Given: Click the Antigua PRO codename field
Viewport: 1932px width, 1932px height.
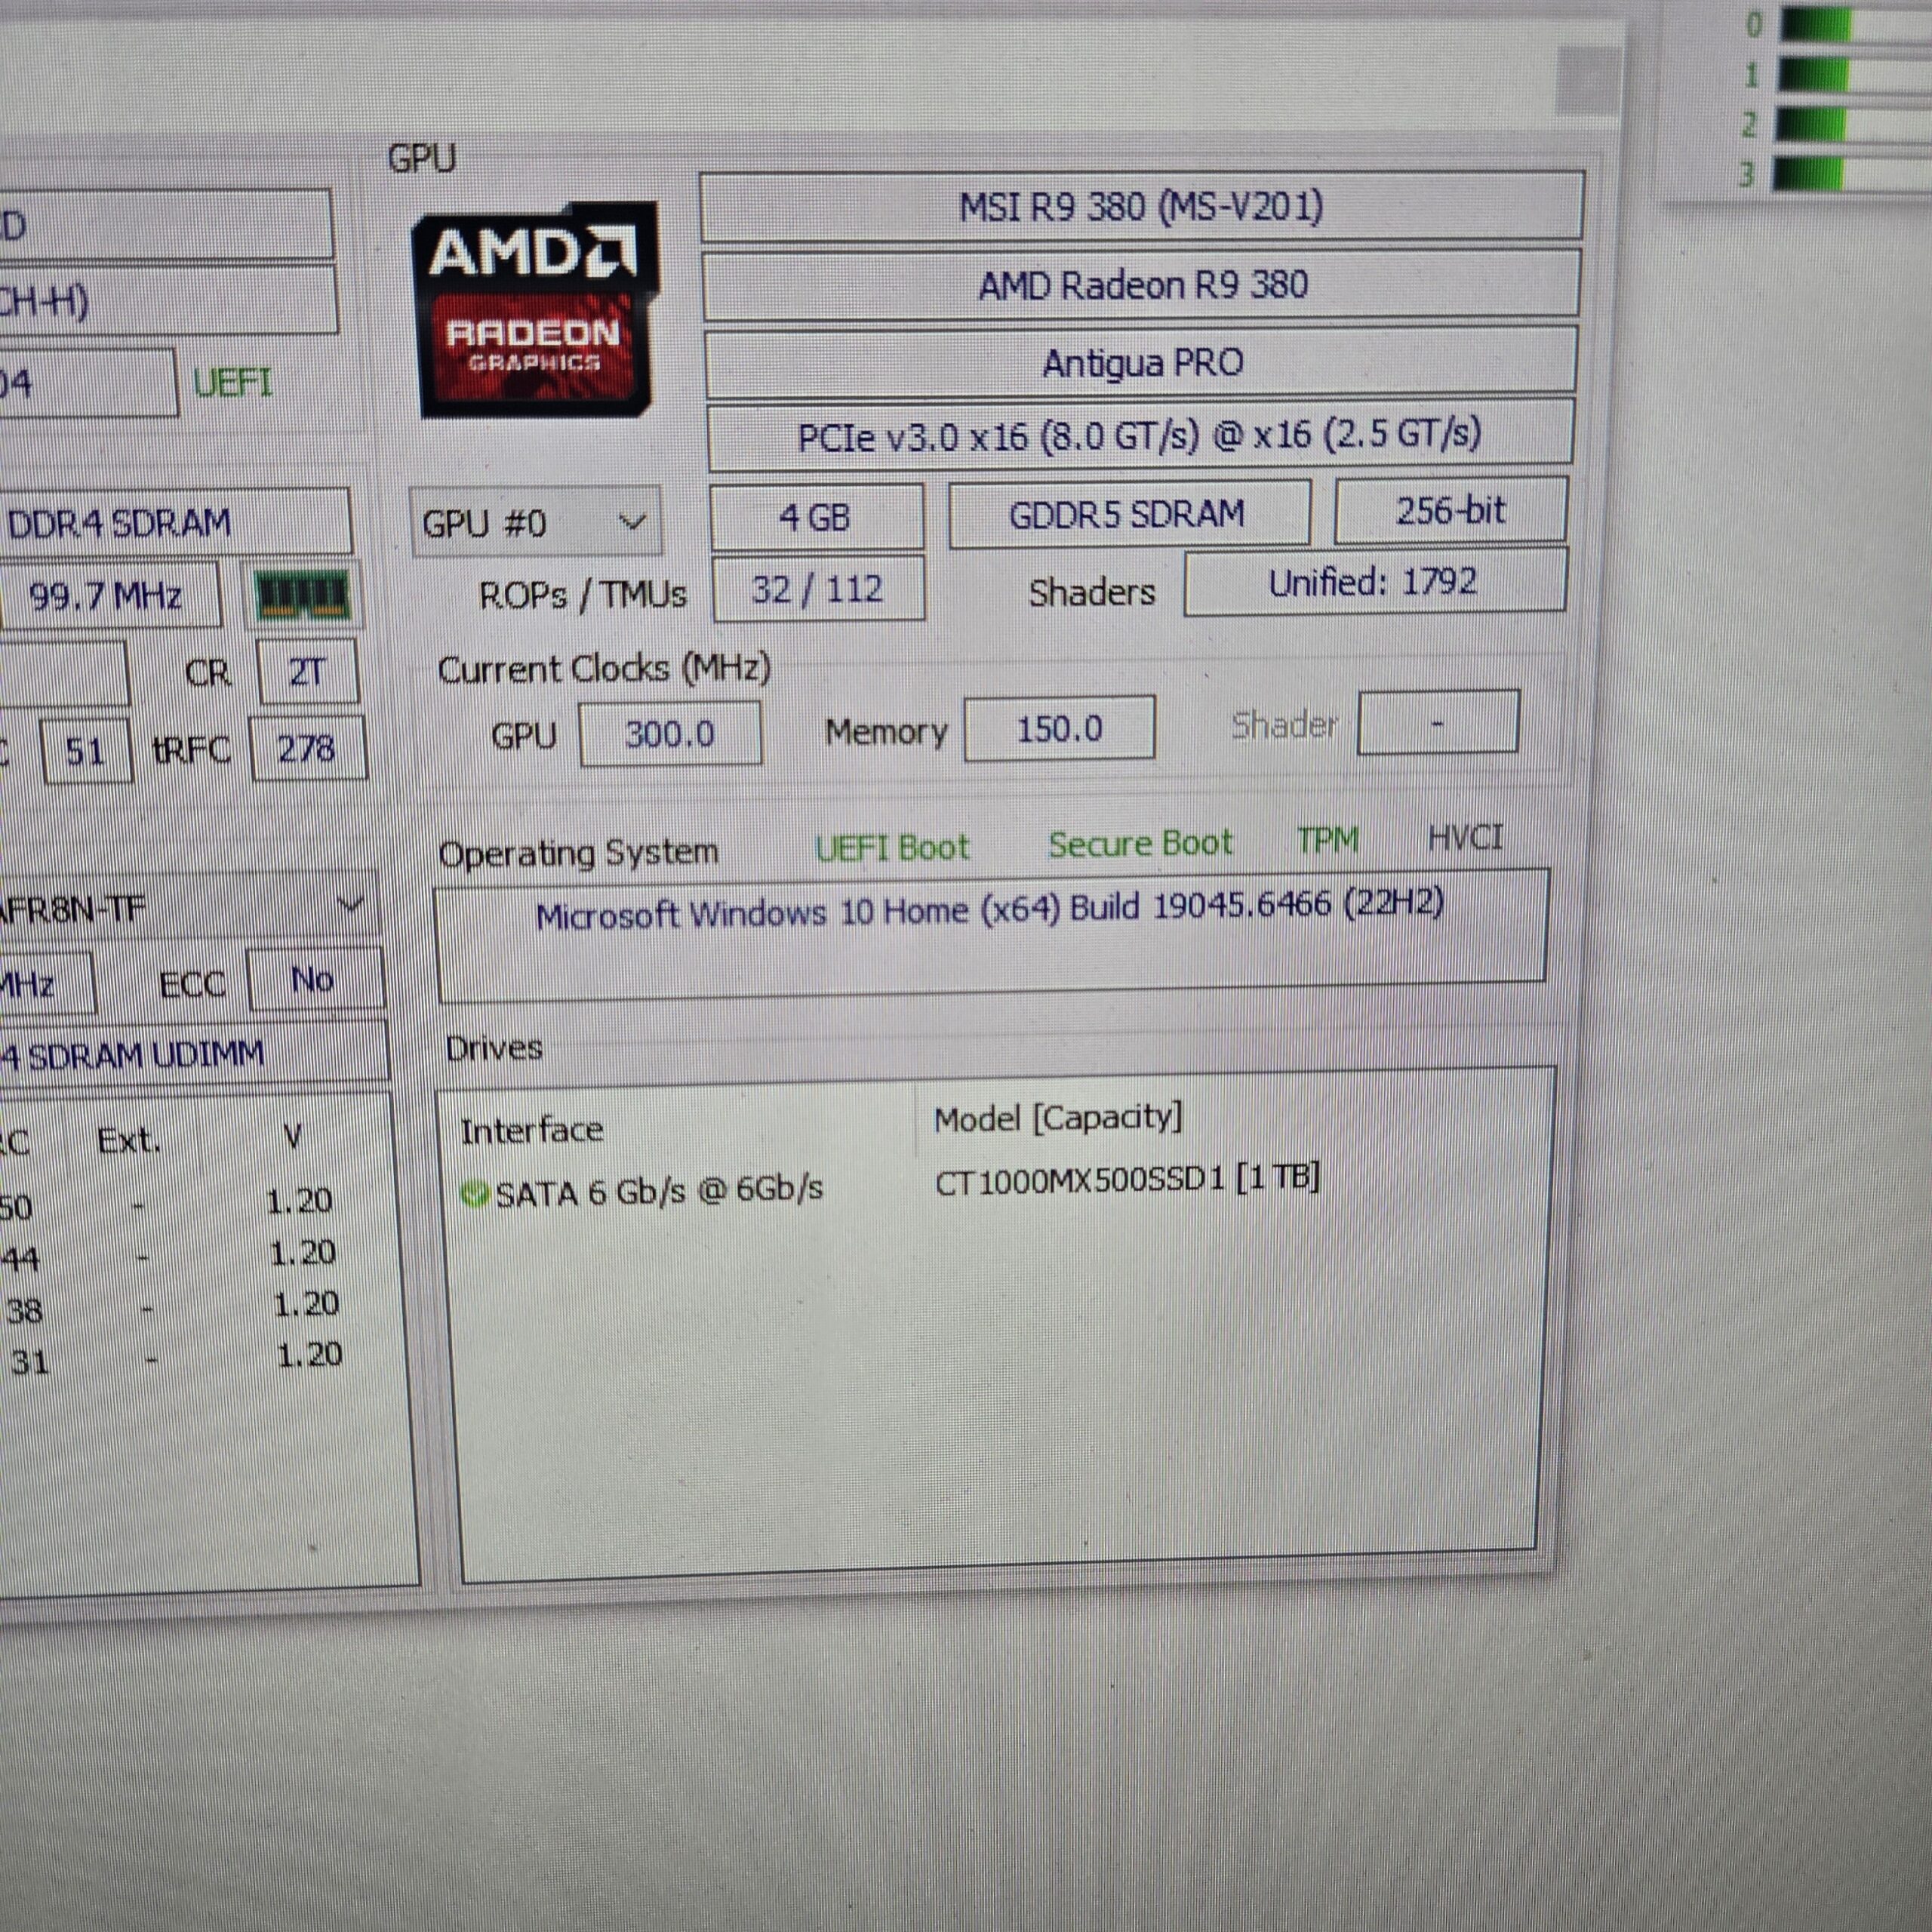Looking at the screenshot, I should click(x=1142, y=362).
